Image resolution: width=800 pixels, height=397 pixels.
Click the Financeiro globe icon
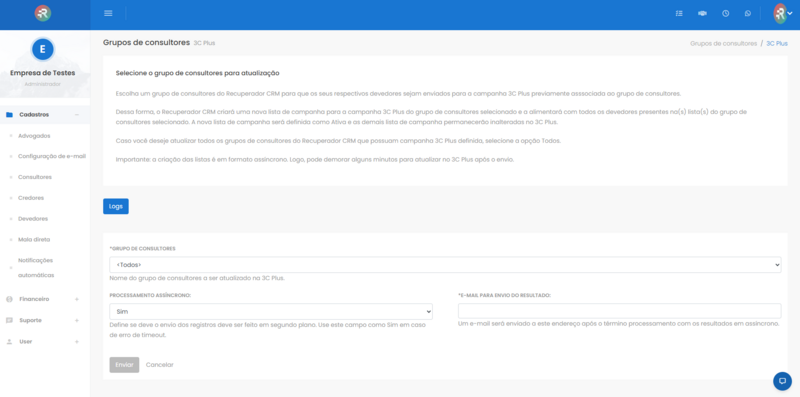coord(9,299)
